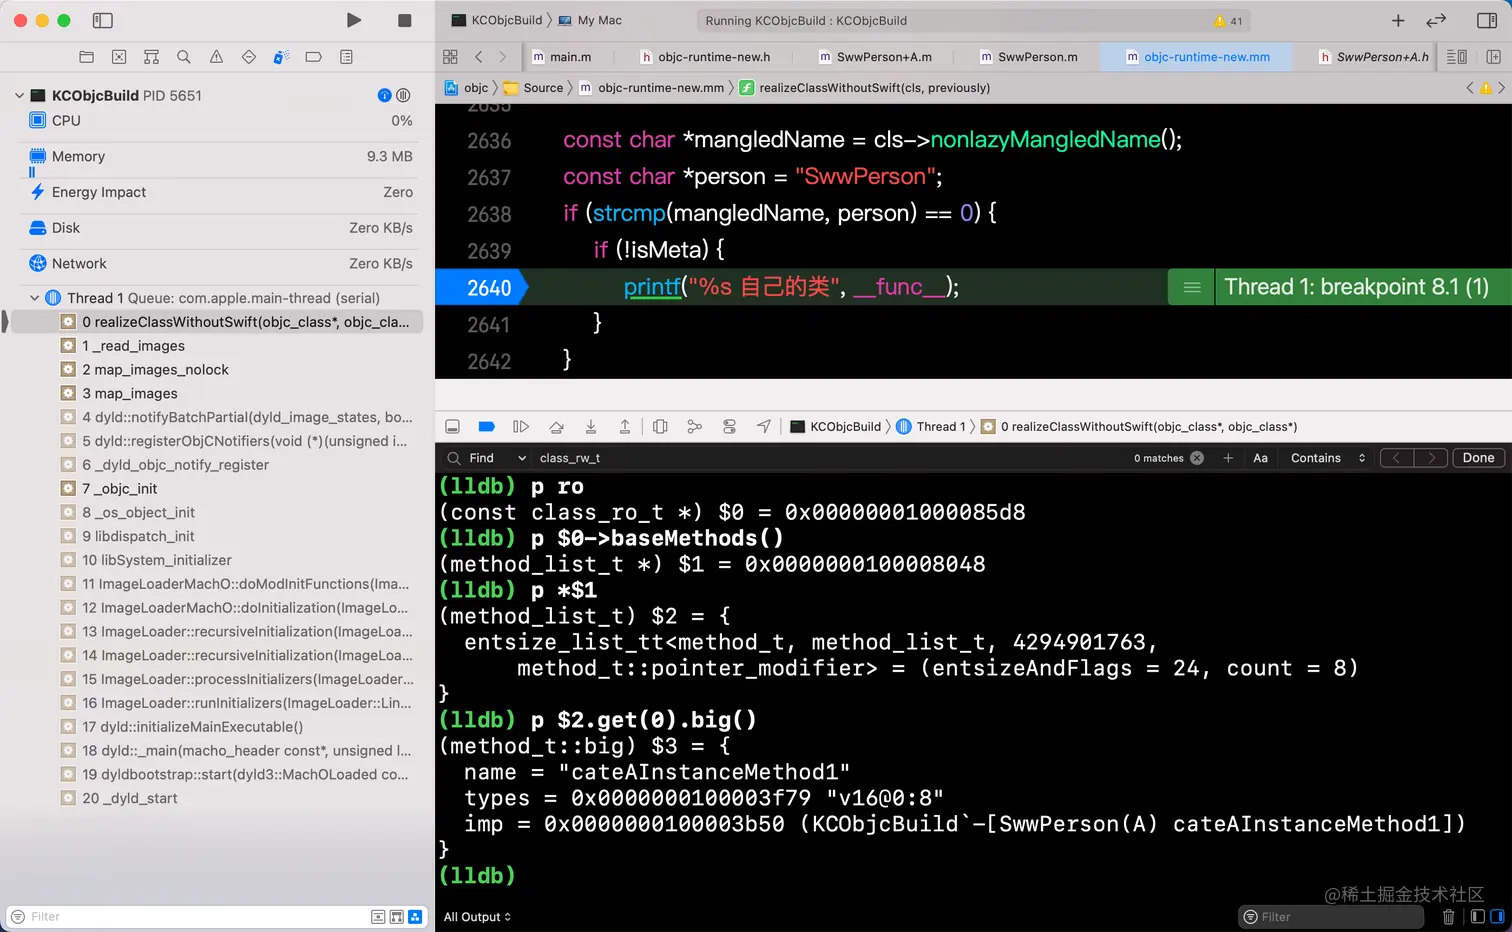The width and height of the screenshot is (1512, 932).
Task: Switch to the objc-runtime-new.h tab
Action: coord(706,57)
